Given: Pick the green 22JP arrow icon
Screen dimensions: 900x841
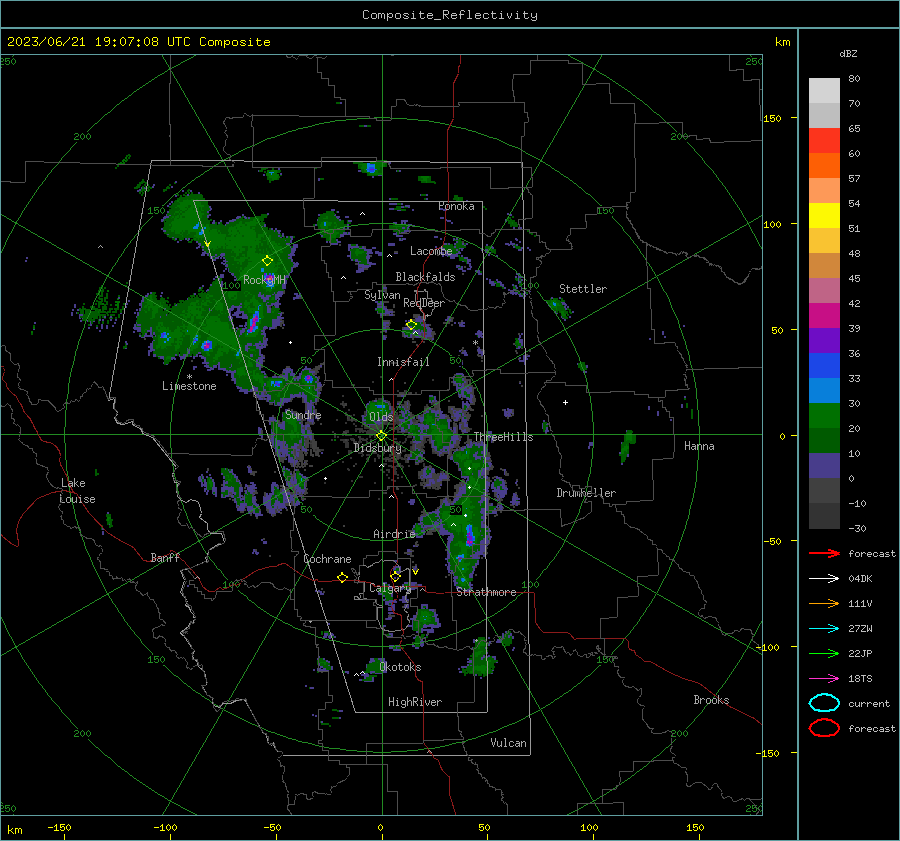Looking at the screenshot, I should pyautogui.click(x=824, y=653).
